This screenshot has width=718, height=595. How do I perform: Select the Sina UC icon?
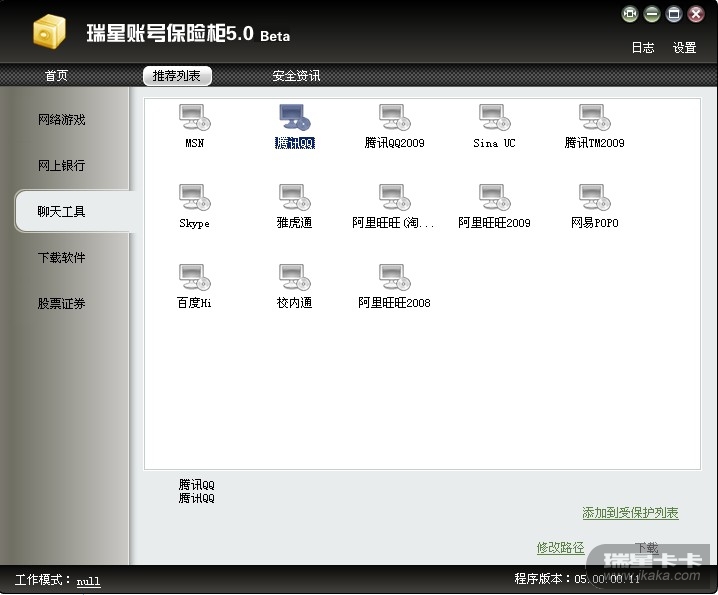(495, 117)
